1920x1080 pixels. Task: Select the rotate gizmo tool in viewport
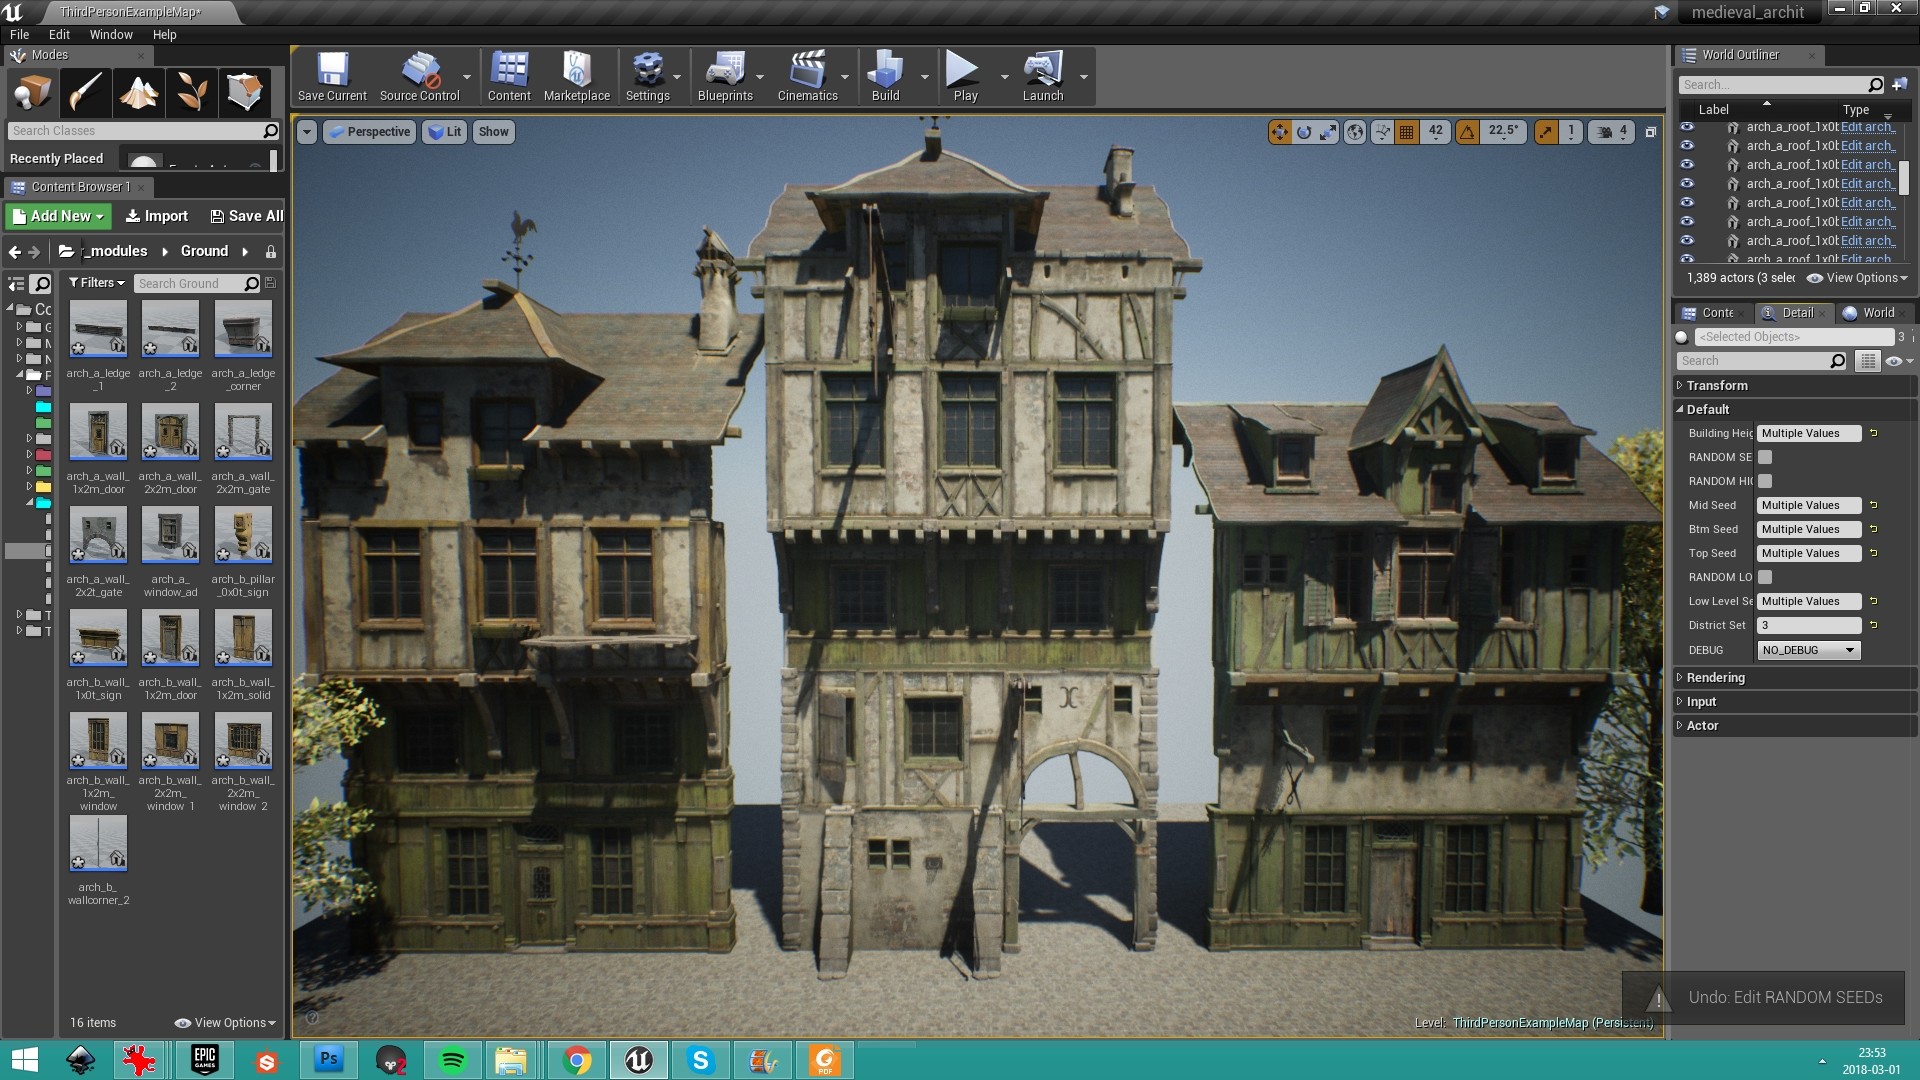[1303, 132]
